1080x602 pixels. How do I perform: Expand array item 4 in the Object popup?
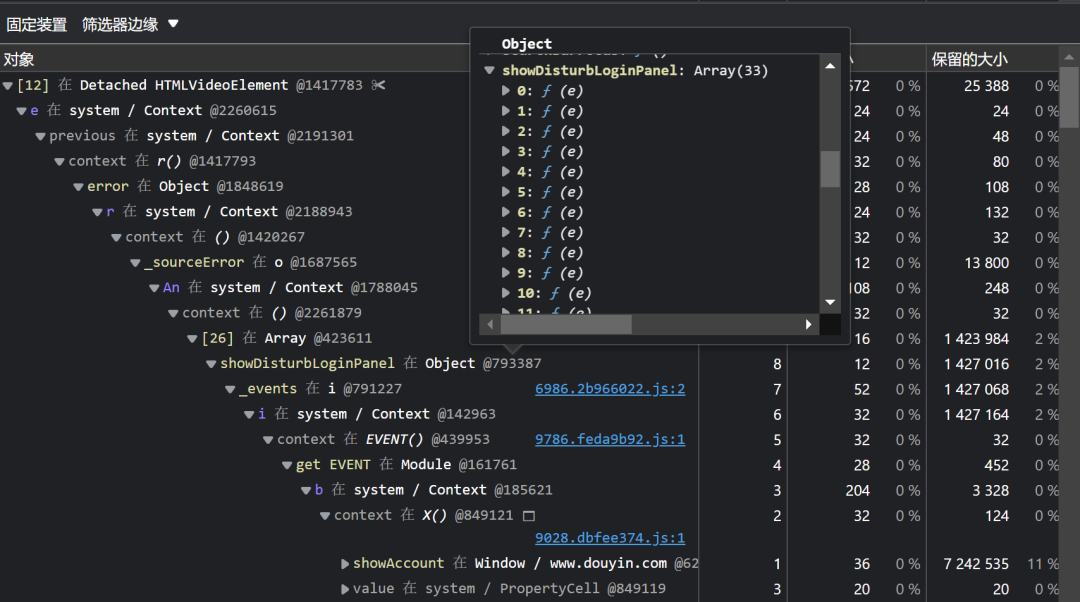[x=506, y=172]
